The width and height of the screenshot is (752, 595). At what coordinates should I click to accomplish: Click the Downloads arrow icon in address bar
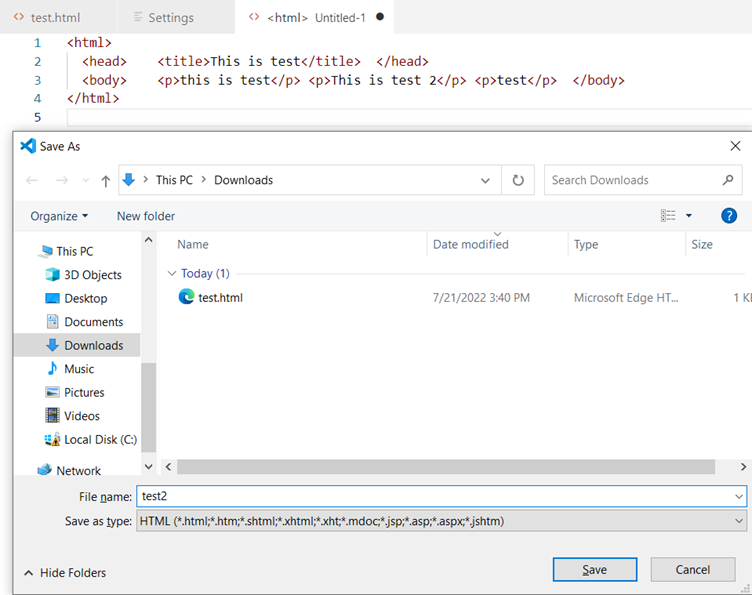point(129,180)
